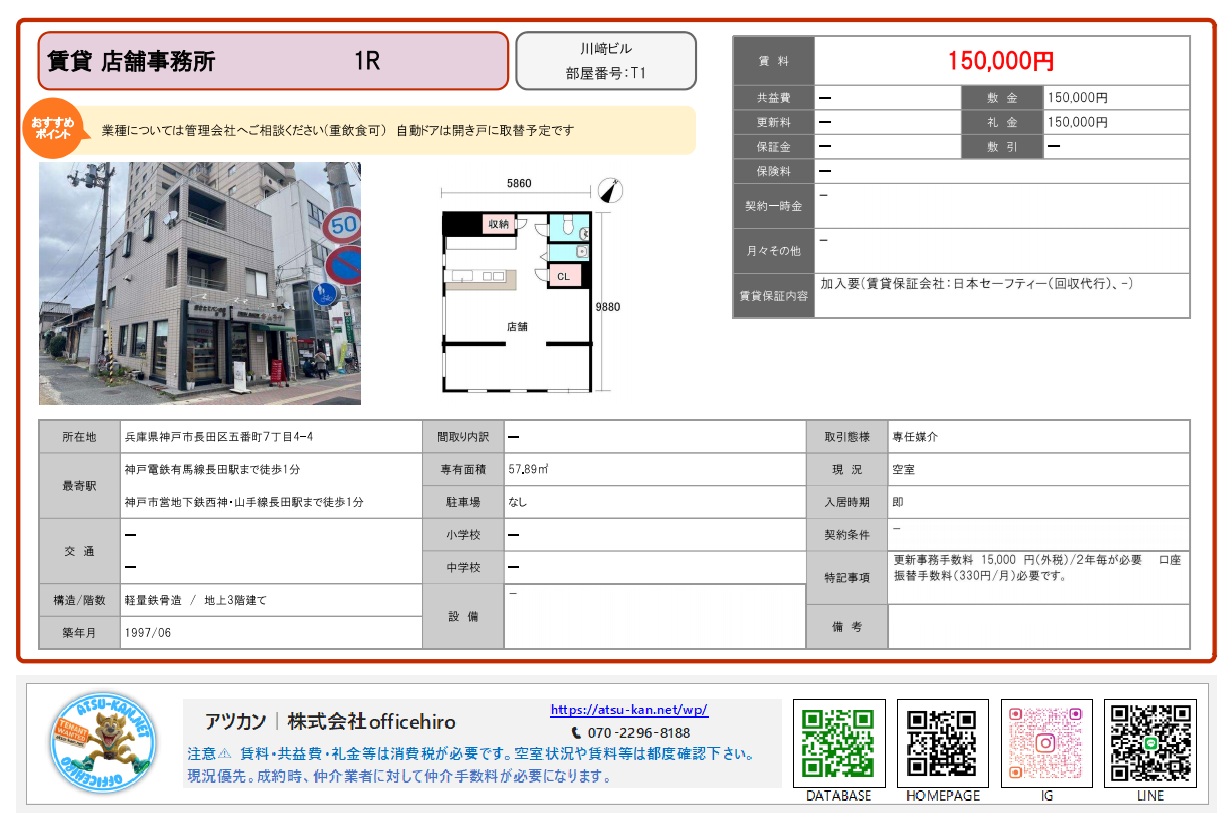The height and width of the screenshot is (829, 1232).
Task: Click the 川﨑ビル room number box
Action: 605,60
